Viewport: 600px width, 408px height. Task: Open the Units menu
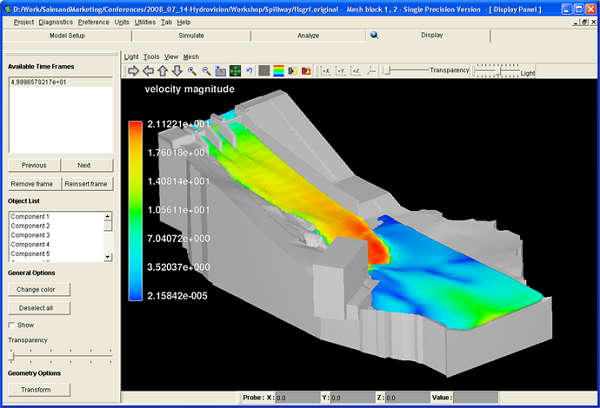tap(122, 22)
